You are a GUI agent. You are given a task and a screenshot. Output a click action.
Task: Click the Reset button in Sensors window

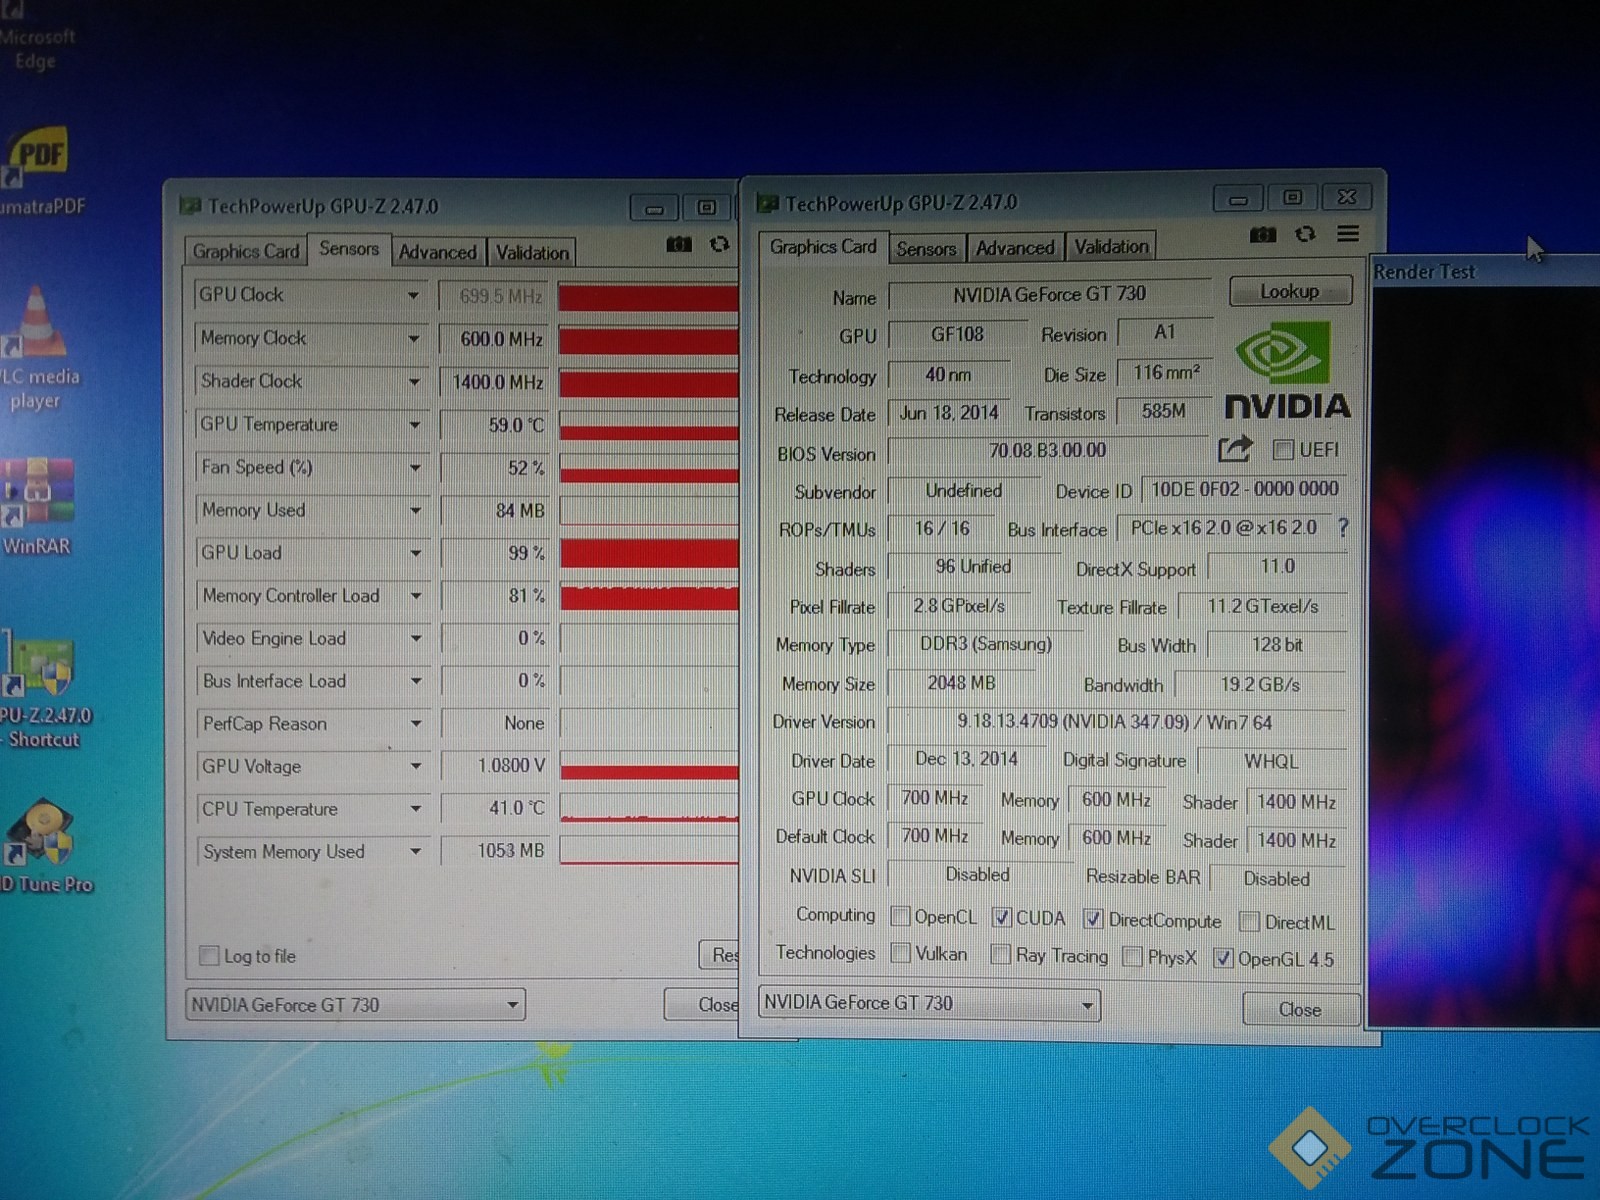(720, 955)
